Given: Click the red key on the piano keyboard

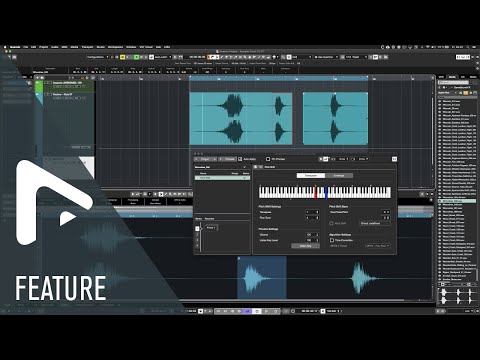Looking at the screenshot, I should tap(315, 192).
